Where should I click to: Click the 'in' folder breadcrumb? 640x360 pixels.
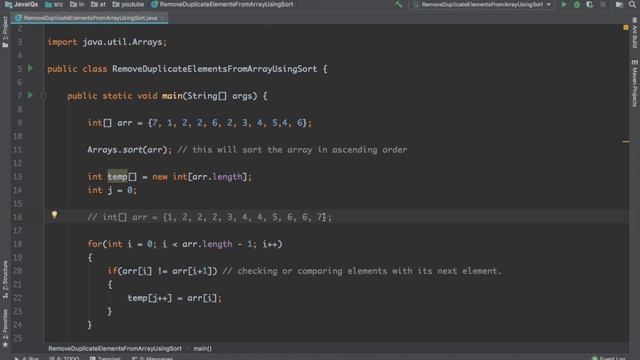(x=77, y=4)
